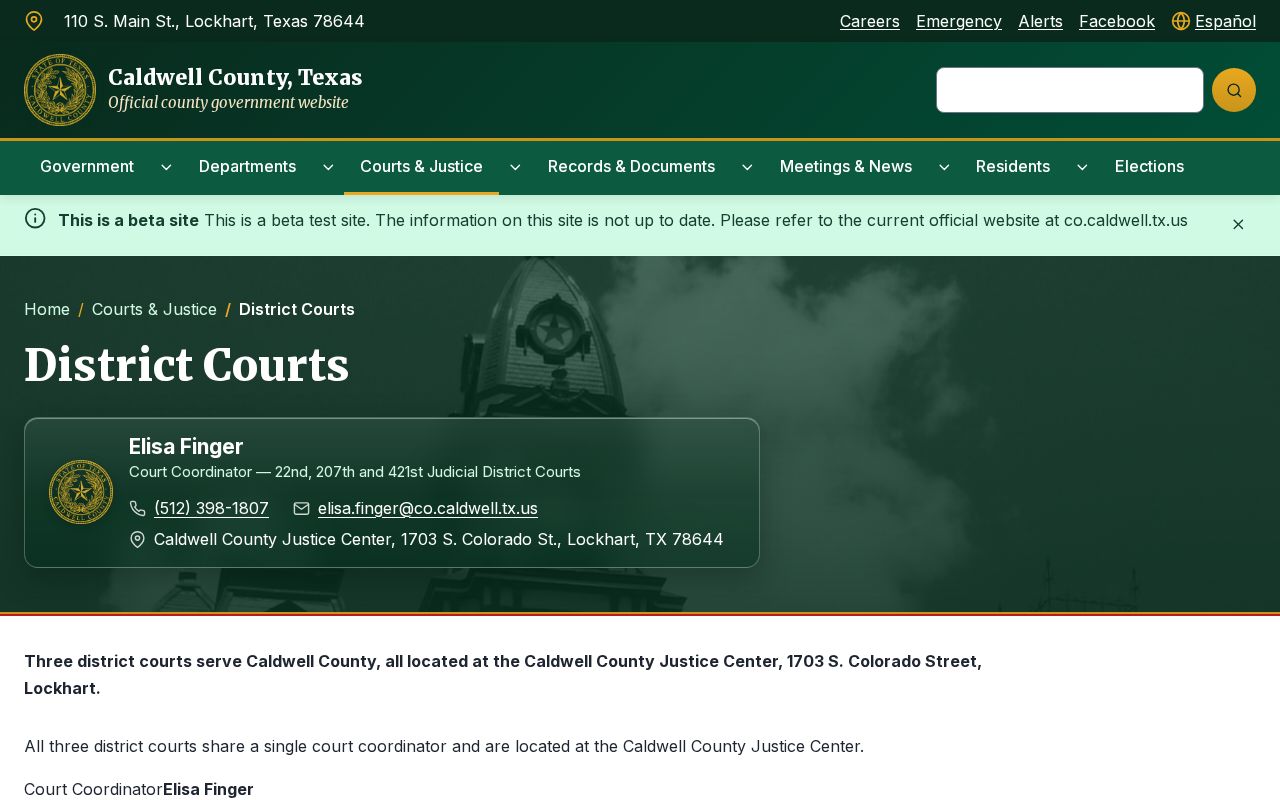Email elisa.finger@co.caldwell.tx.us
This screenshot has height=800, width=1280.
(x=428, y=508)
